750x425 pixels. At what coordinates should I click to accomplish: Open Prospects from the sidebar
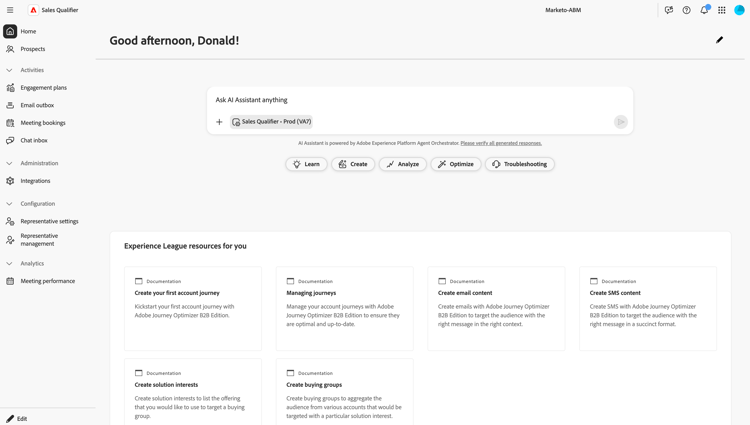point(33,49)
